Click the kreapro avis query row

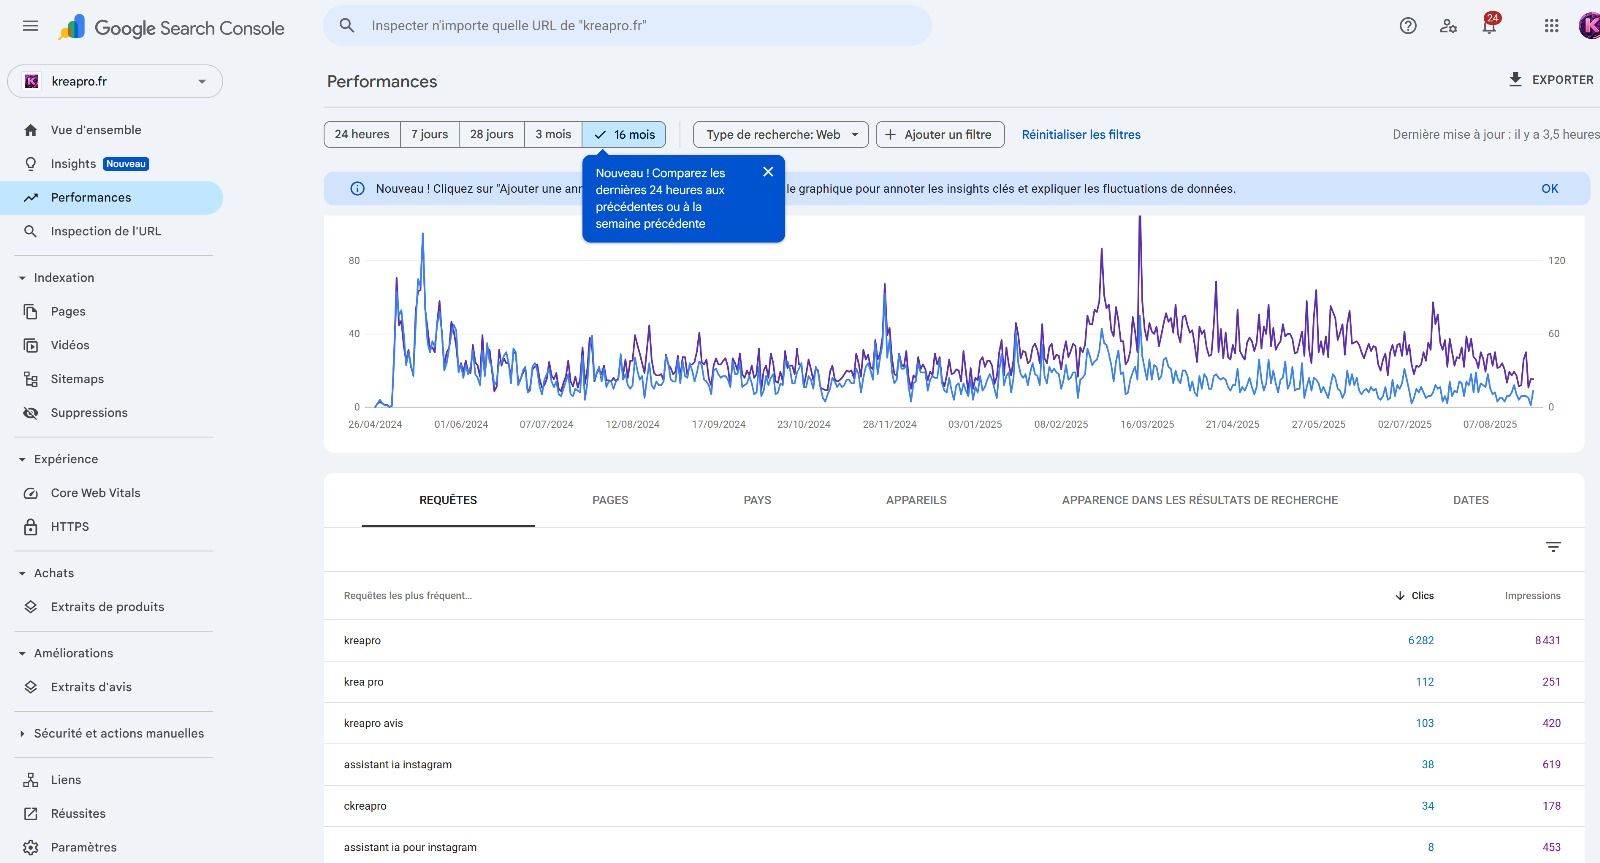pyautogui.click(x=954, y=723)
